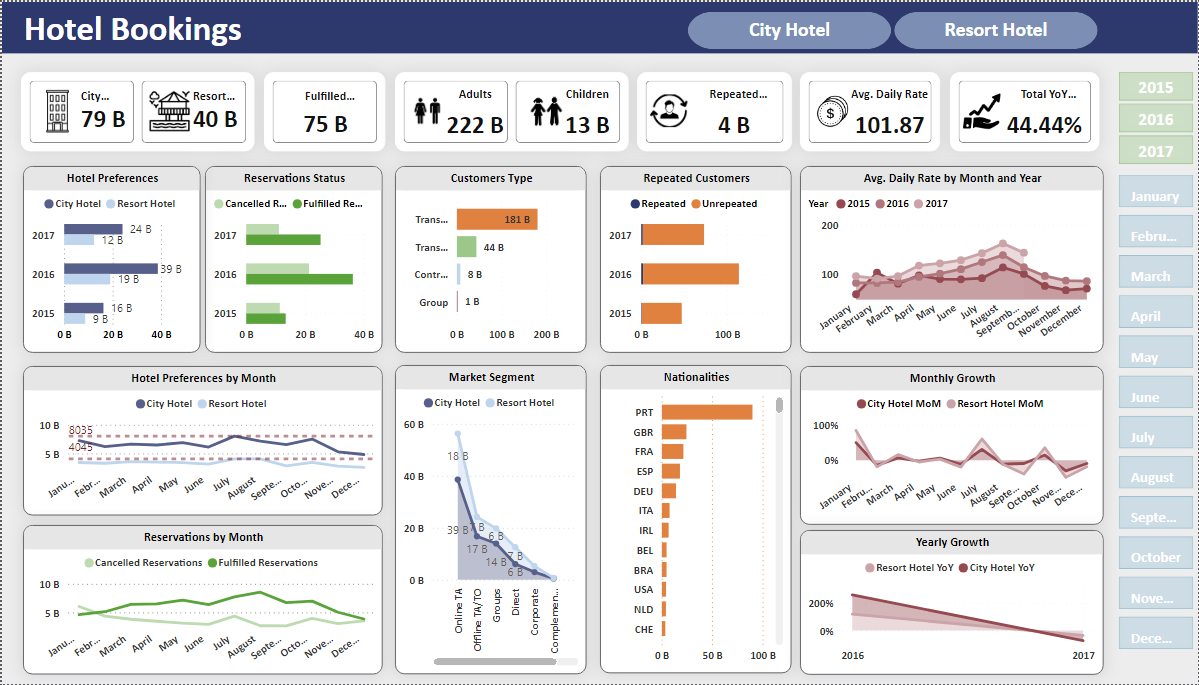This screenshot has width=1199, height=685.
Task: Click Fulfilled Reservations legend in monthly chart
Action: [263, 563]
